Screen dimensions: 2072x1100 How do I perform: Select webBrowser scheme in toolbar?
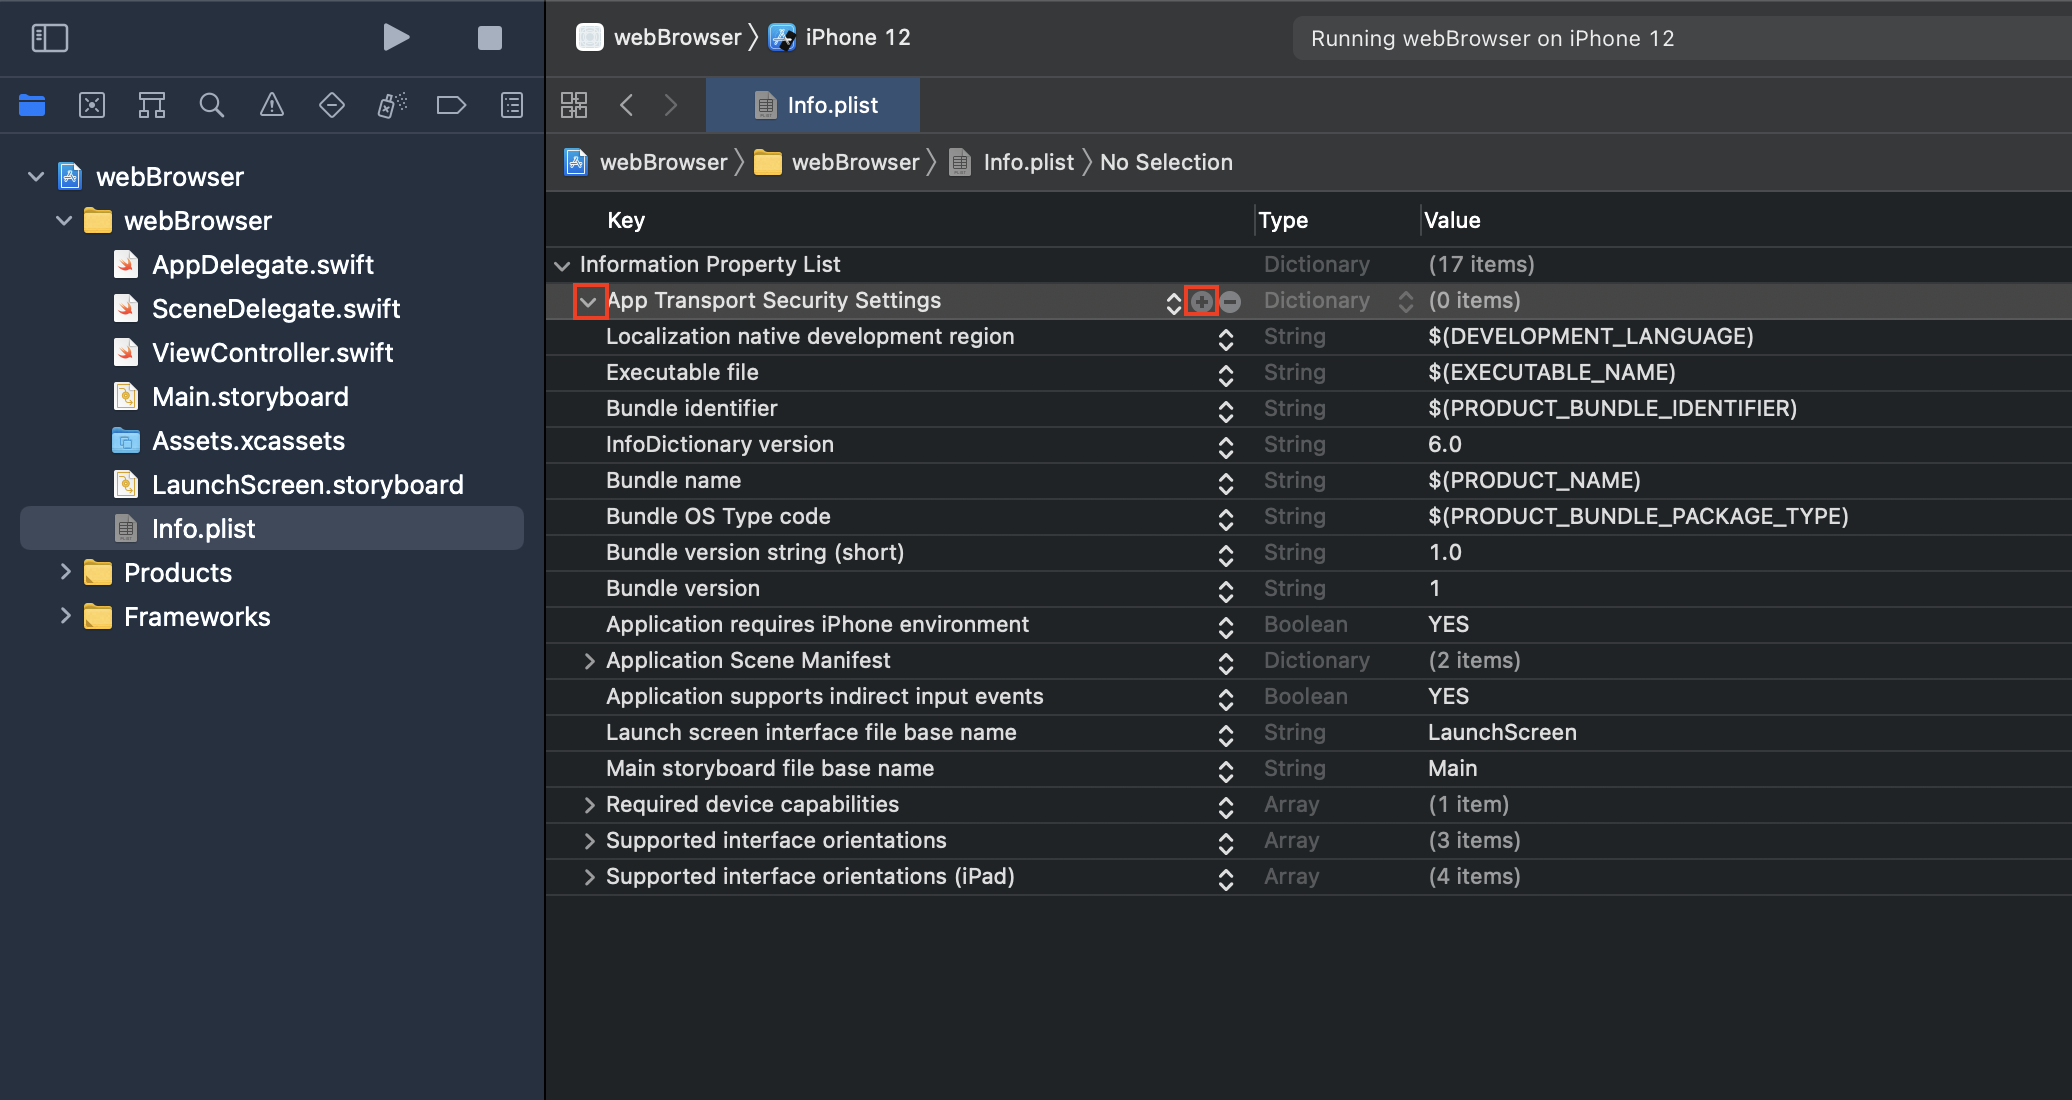point(659,38)
